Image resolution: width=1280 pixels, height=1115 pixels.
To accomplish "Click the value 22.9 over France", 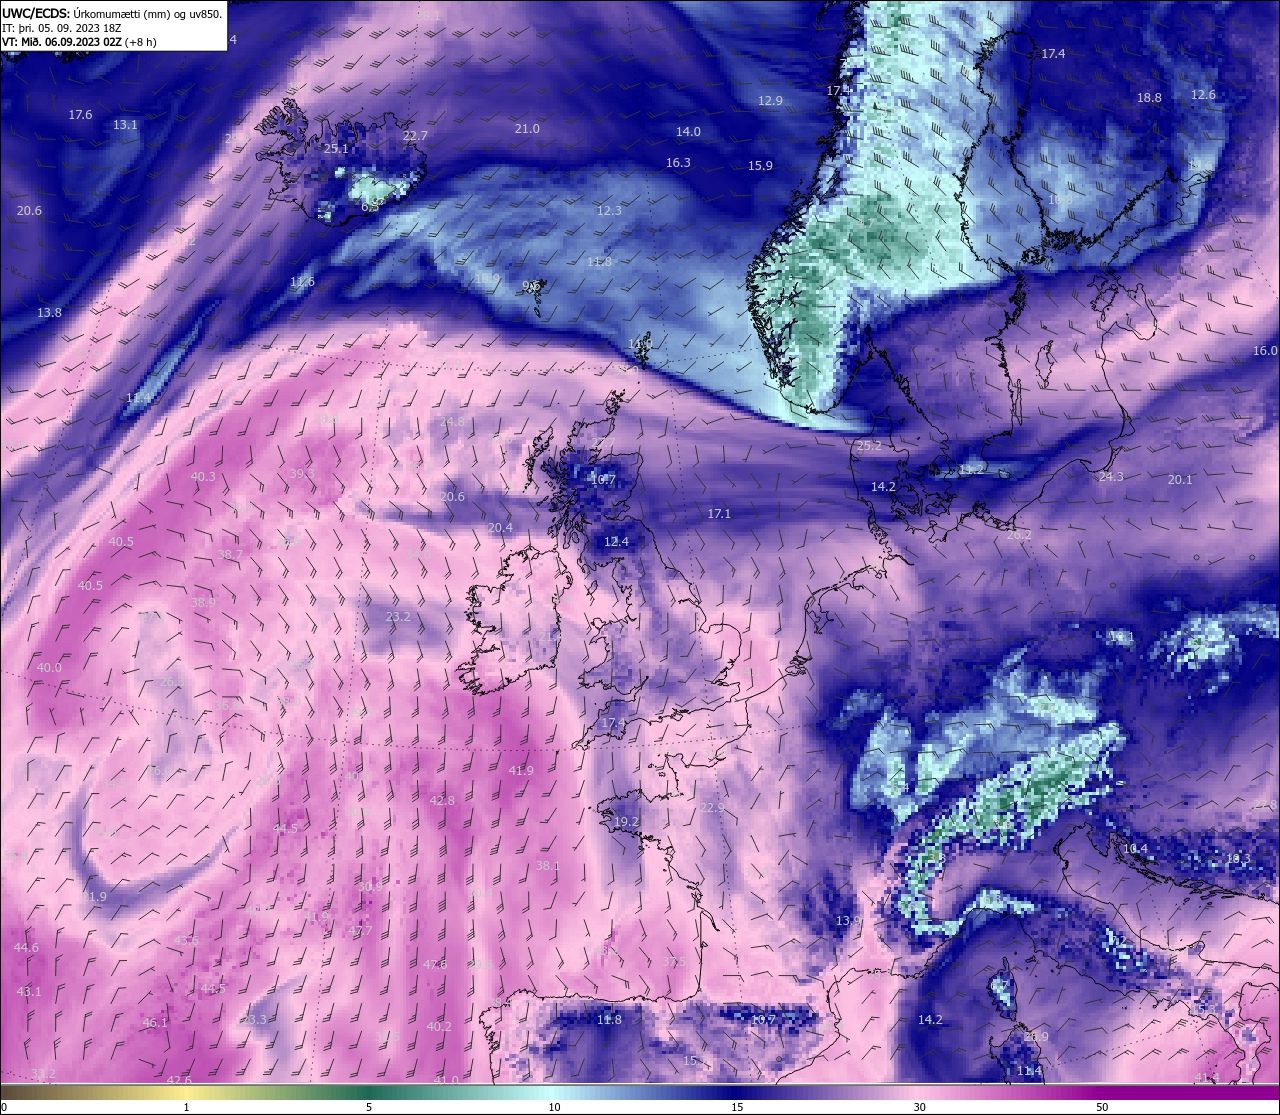I will [712, 808].
